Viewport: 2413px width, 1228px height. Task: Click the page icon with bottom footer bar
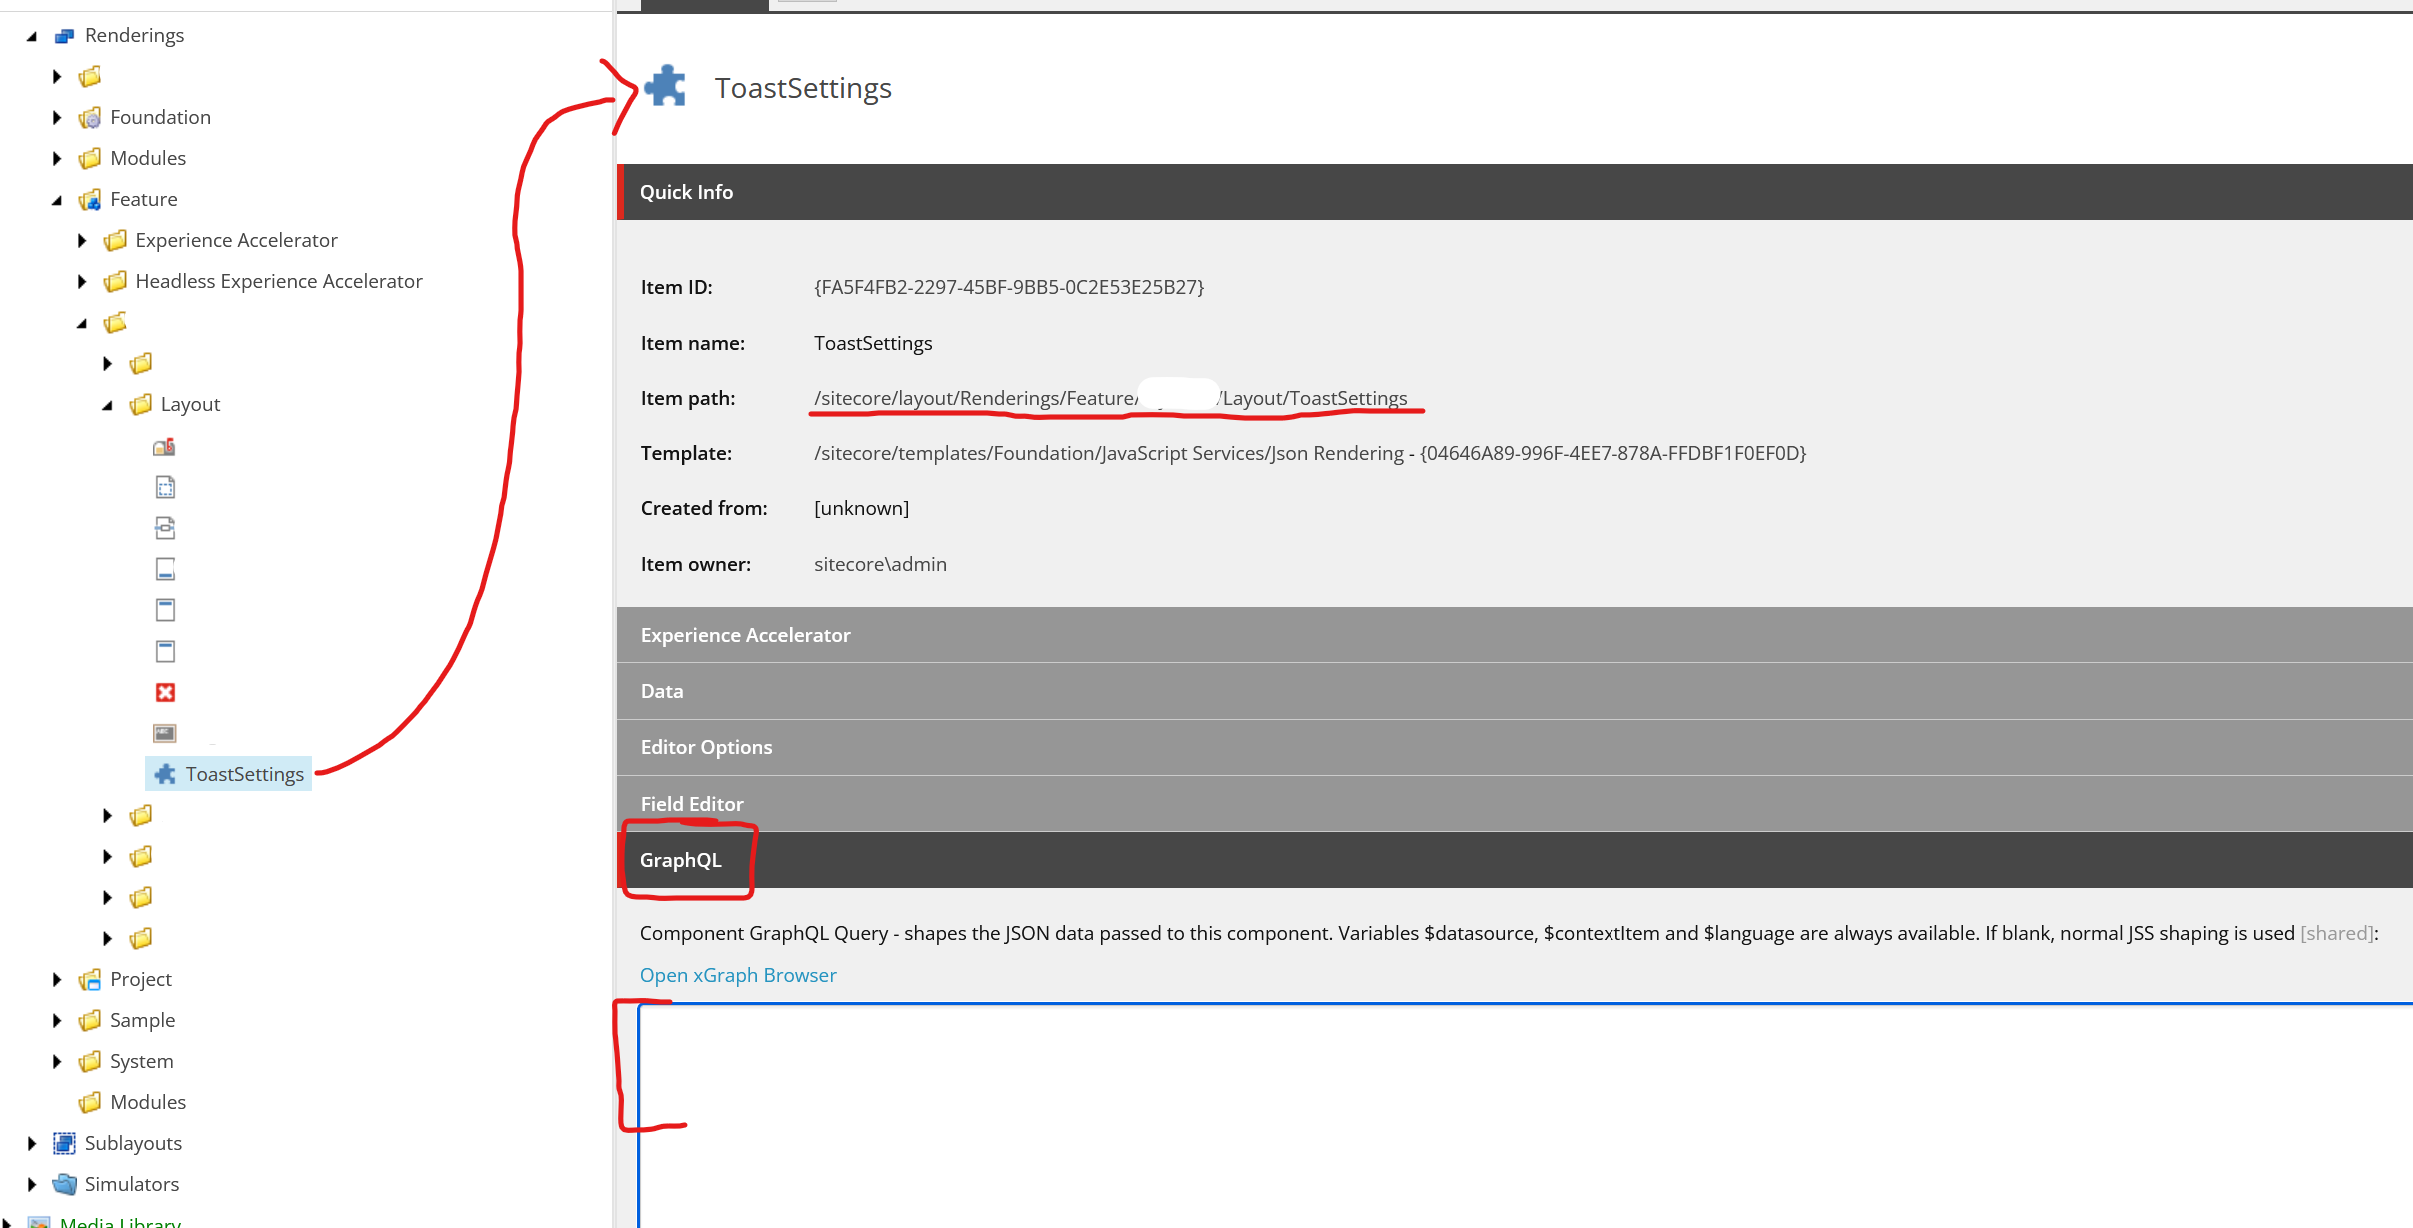[165, 569]
